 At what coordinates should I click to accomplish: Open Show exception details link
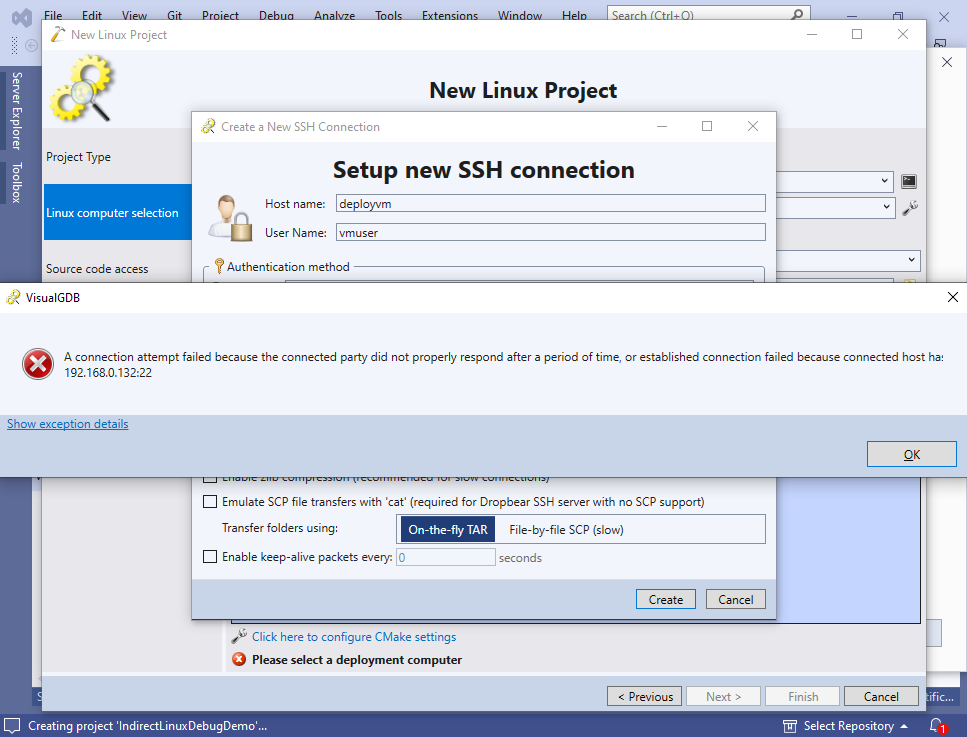click(x=68, y=424)
